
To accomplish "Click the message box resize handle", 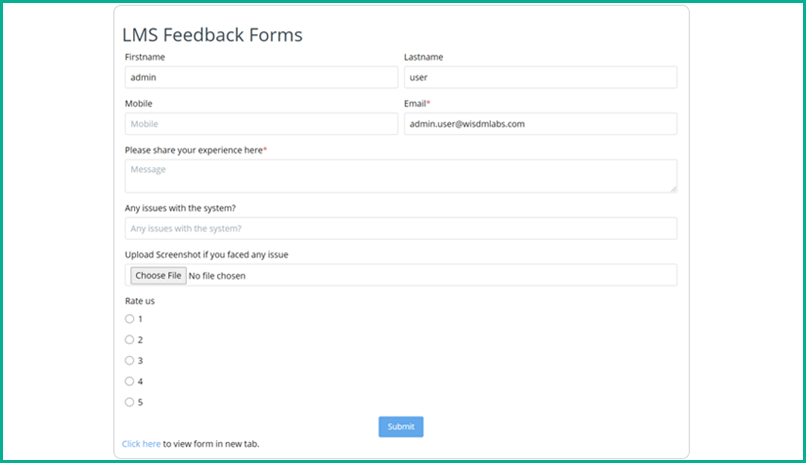I will click(x=673, y=188).
